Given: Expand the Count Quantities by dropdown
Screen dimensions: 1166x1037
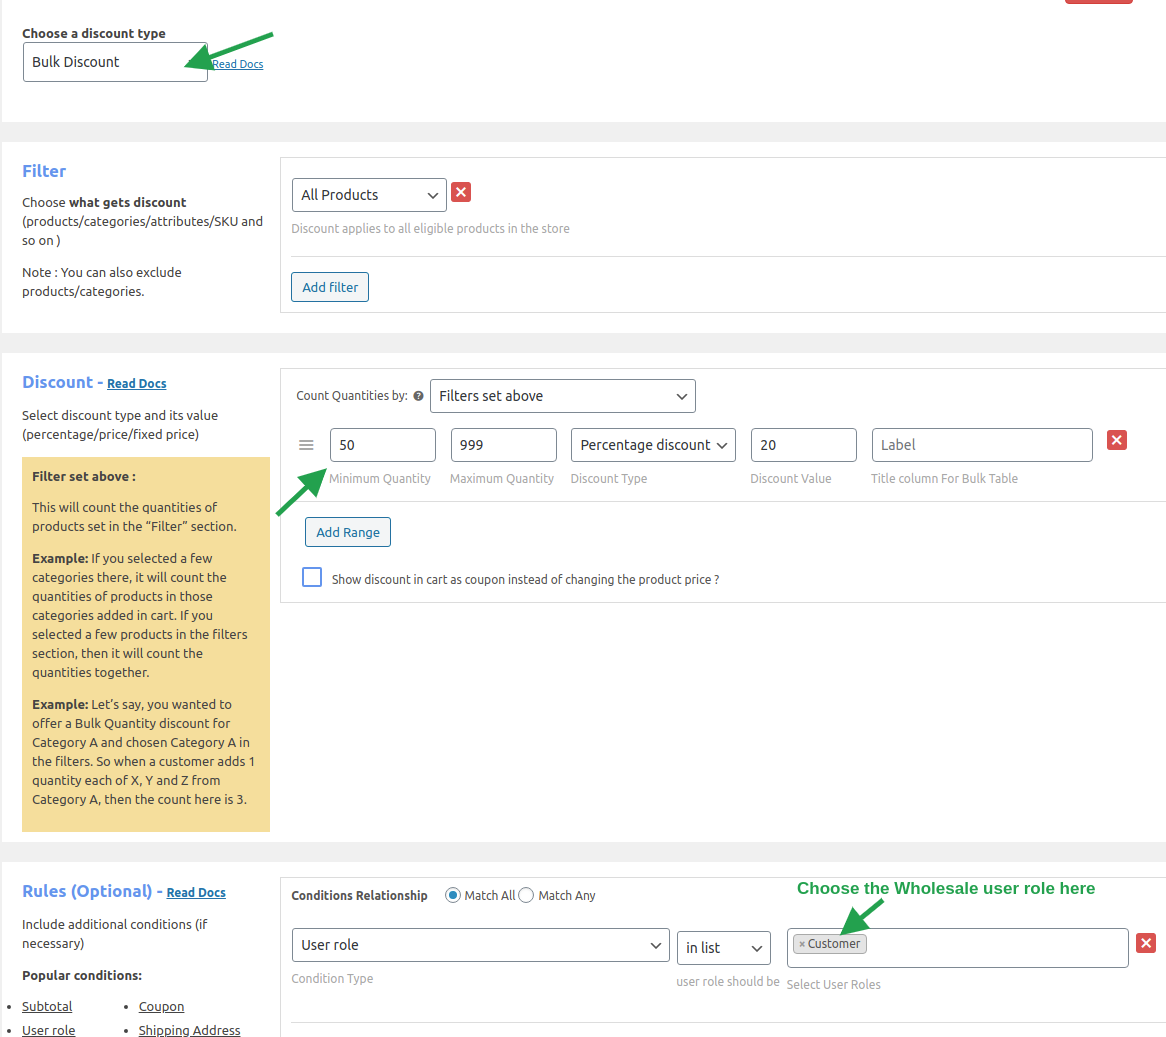Looking at the screenshot, I should pyautogui.click(x=562, y=396).
